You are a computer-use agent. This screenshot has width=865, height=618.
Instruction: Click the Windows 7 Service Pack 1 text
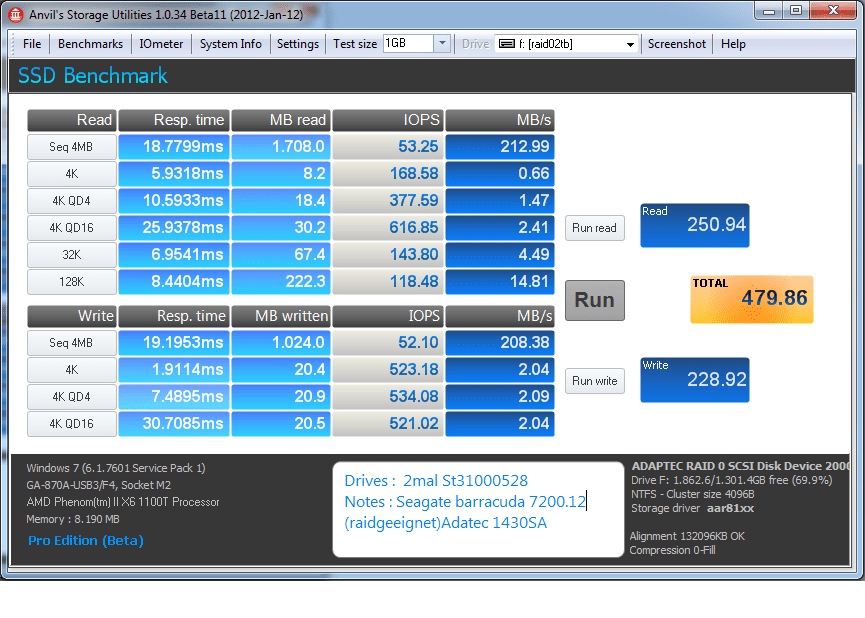tap(116, 468)
